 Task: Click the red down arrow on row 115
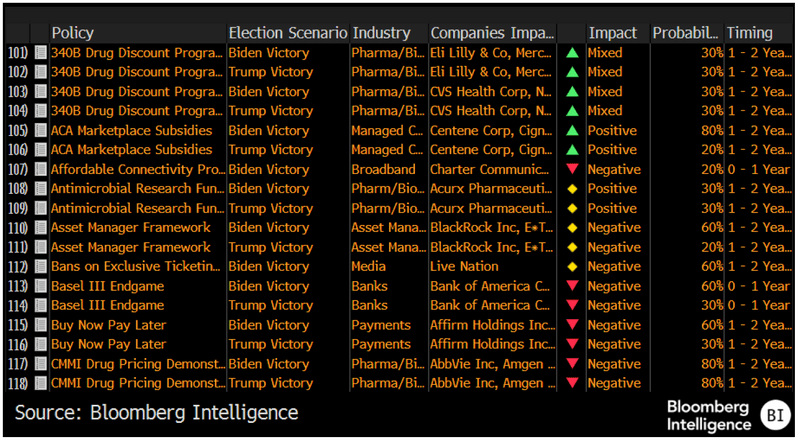pos(572,325)
